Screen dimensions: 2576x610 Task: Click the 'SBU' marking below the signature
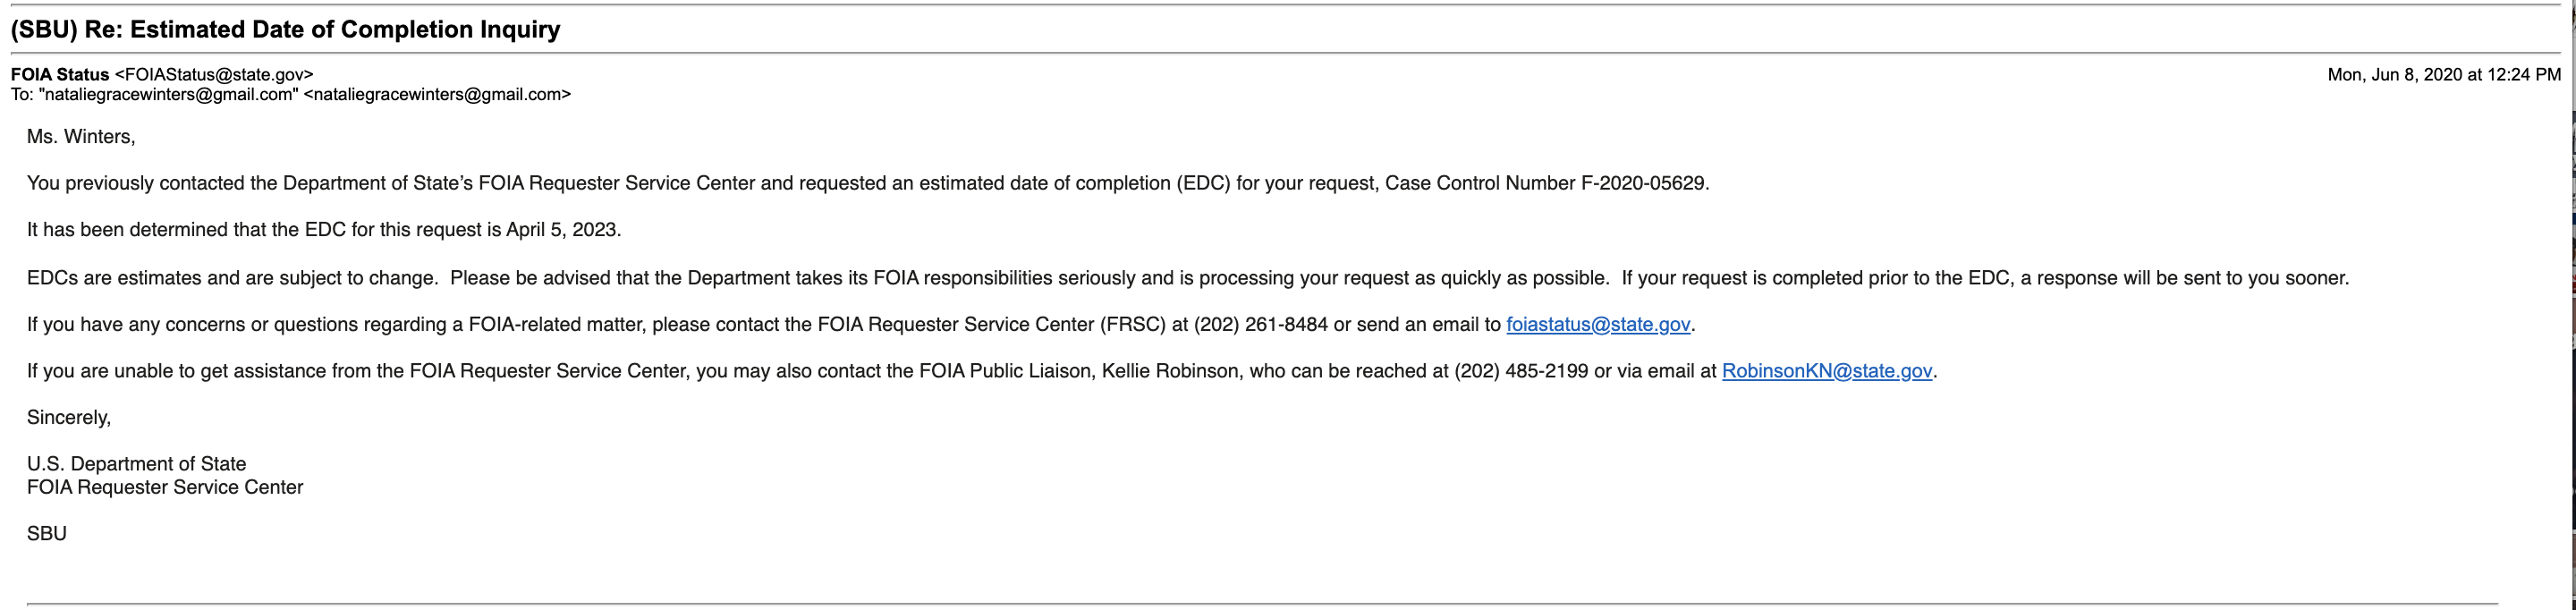47,534
